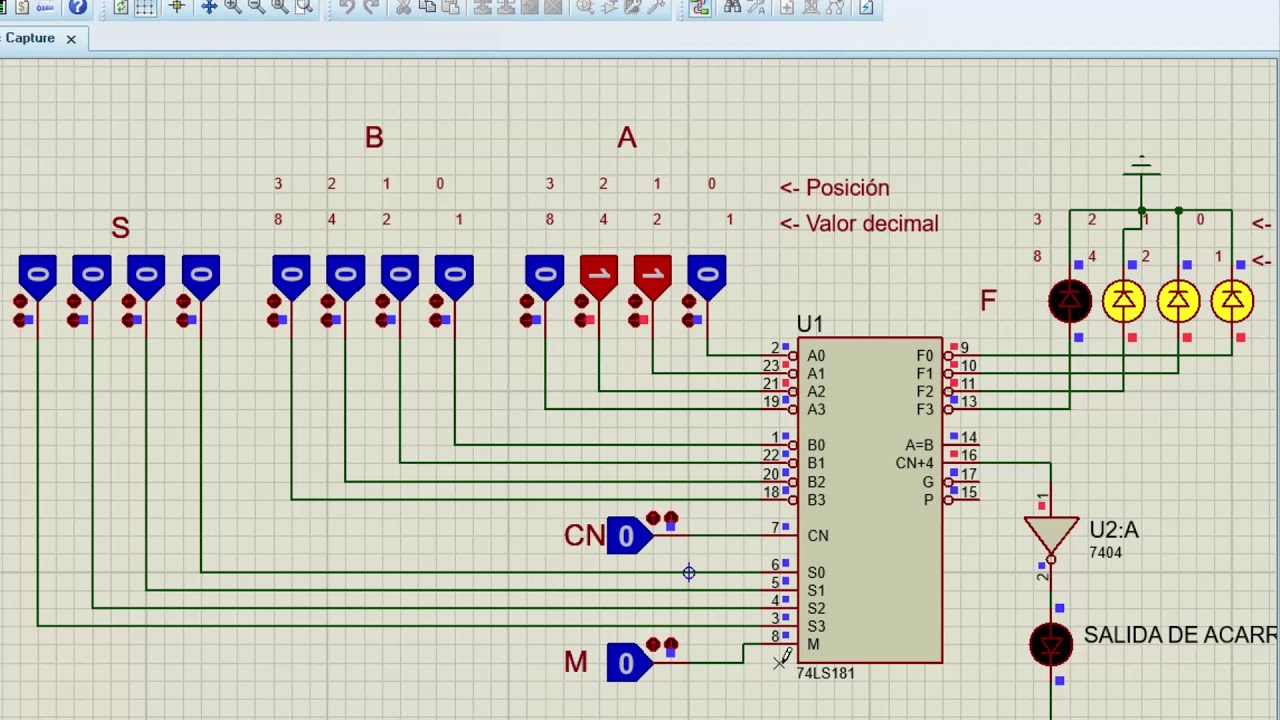This screenshot has height=720, width=1280.
Task: Toggle A position 2 red logic state
Action: 599,277
